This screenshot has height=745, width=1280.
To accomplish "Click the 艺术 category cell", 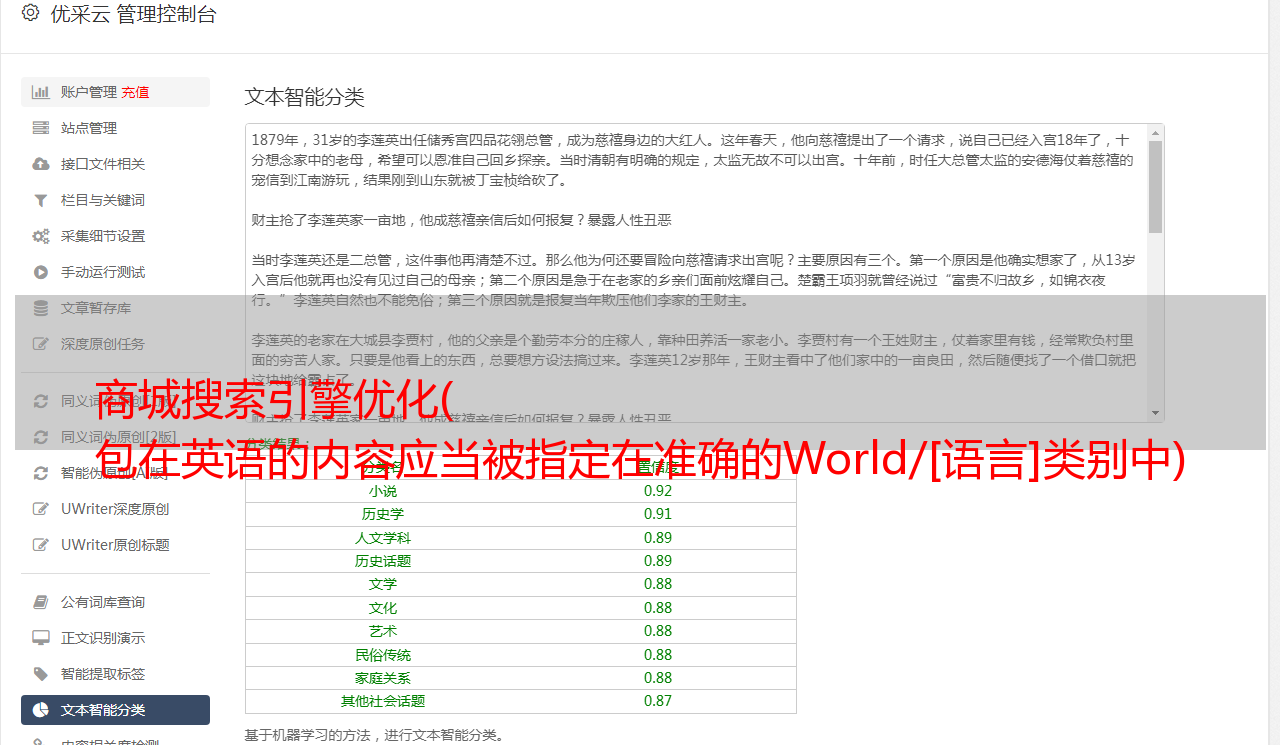I will click(382, 631).
